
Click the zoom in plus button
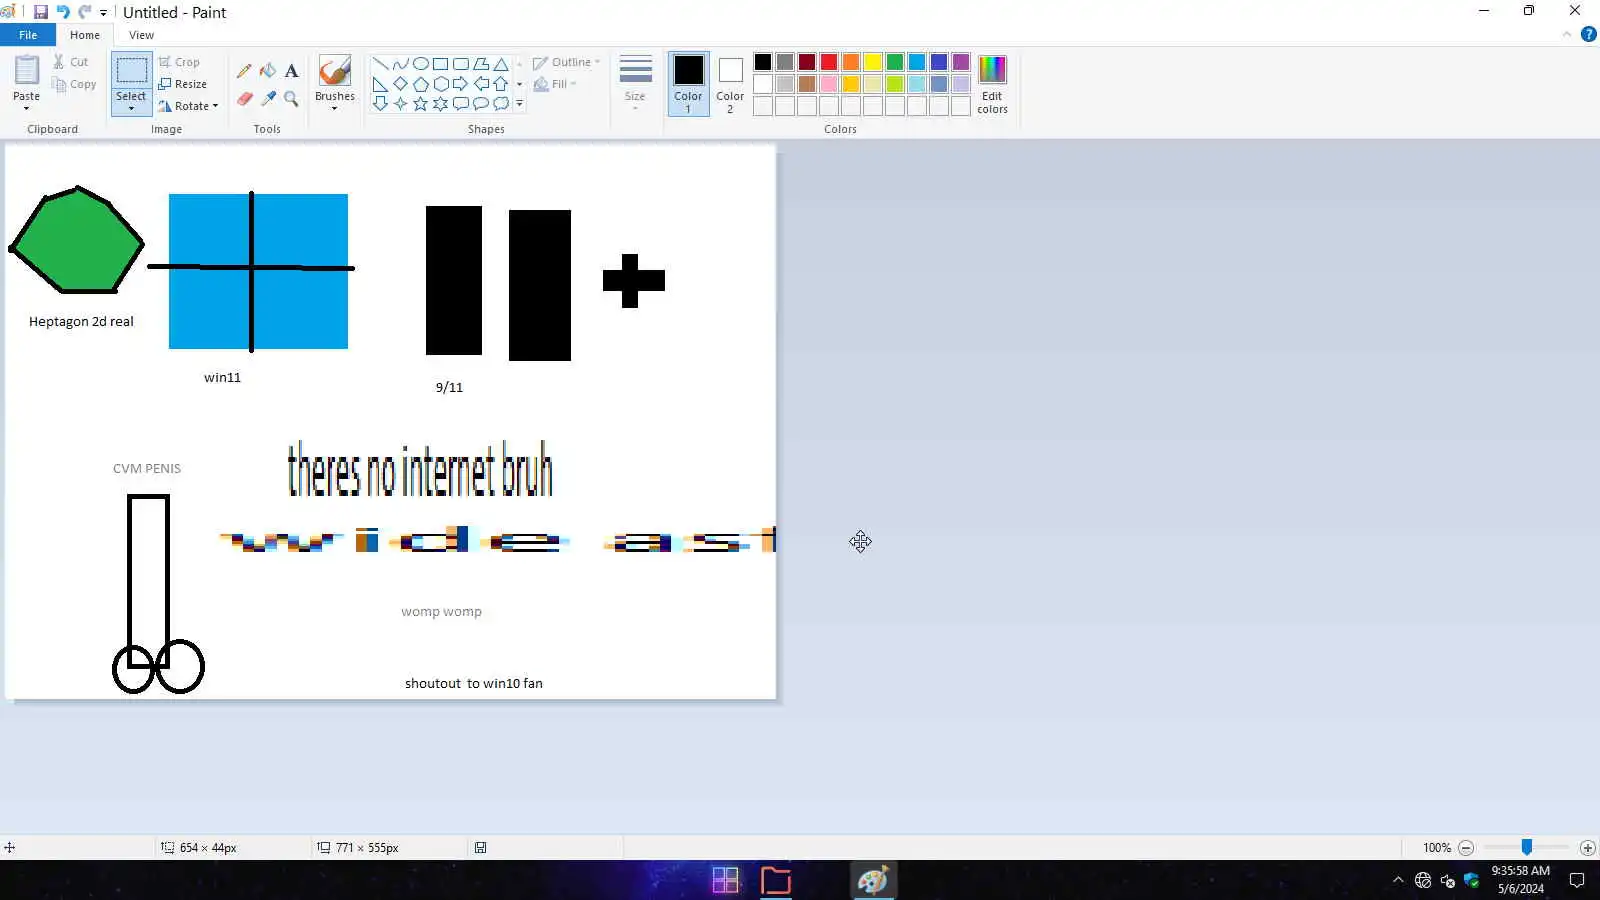(x=1587, y=848)
